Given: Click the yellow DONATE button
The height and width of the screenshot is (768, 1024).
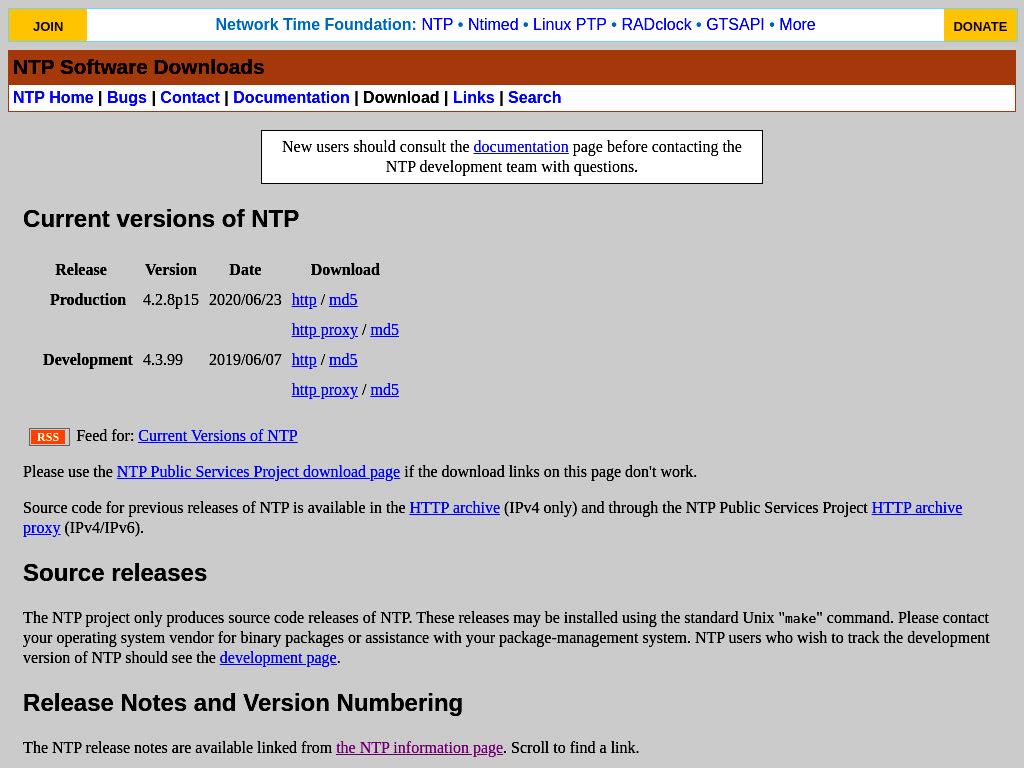Looking at the screenshot, I should tap(980, 25).
